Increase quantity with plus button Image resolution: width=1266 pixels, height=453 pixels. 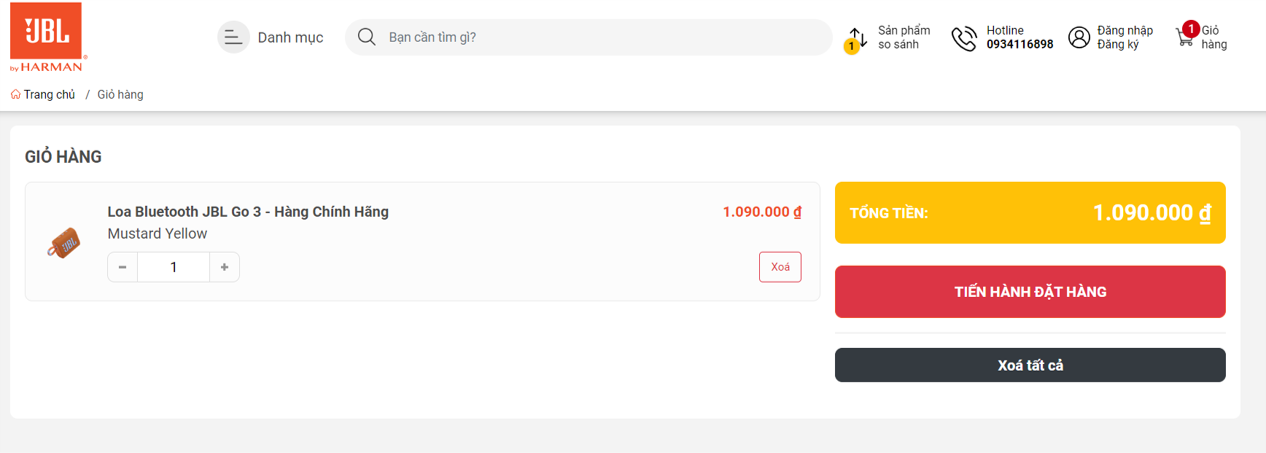point(224,267)
